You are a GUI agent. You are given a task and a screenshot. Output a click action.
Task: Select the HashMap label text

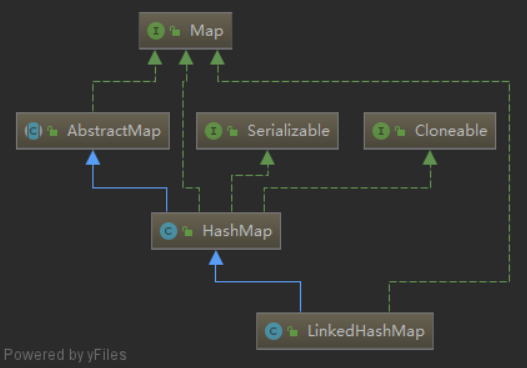click(237, 231)
